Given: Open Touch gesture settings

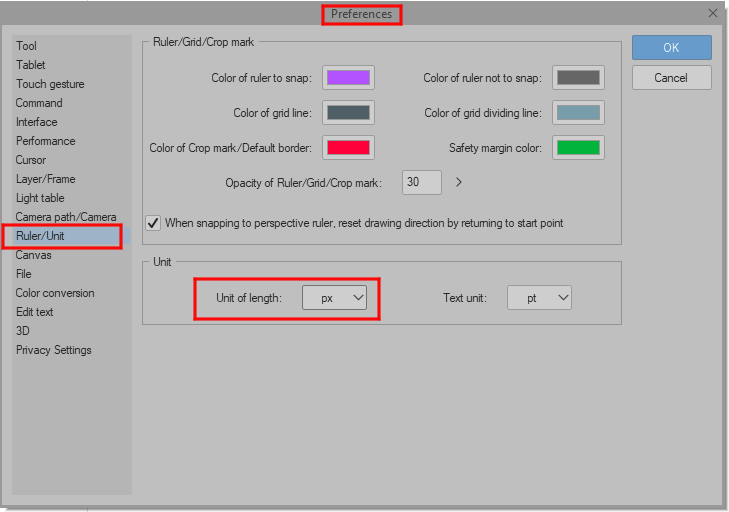Looking at the screenshot, I should (x=50, y=84).
